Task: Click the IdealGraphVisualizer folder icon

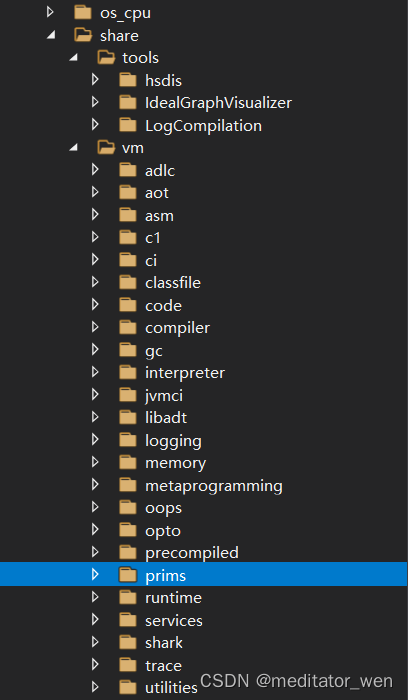Action: click(128, 103)
